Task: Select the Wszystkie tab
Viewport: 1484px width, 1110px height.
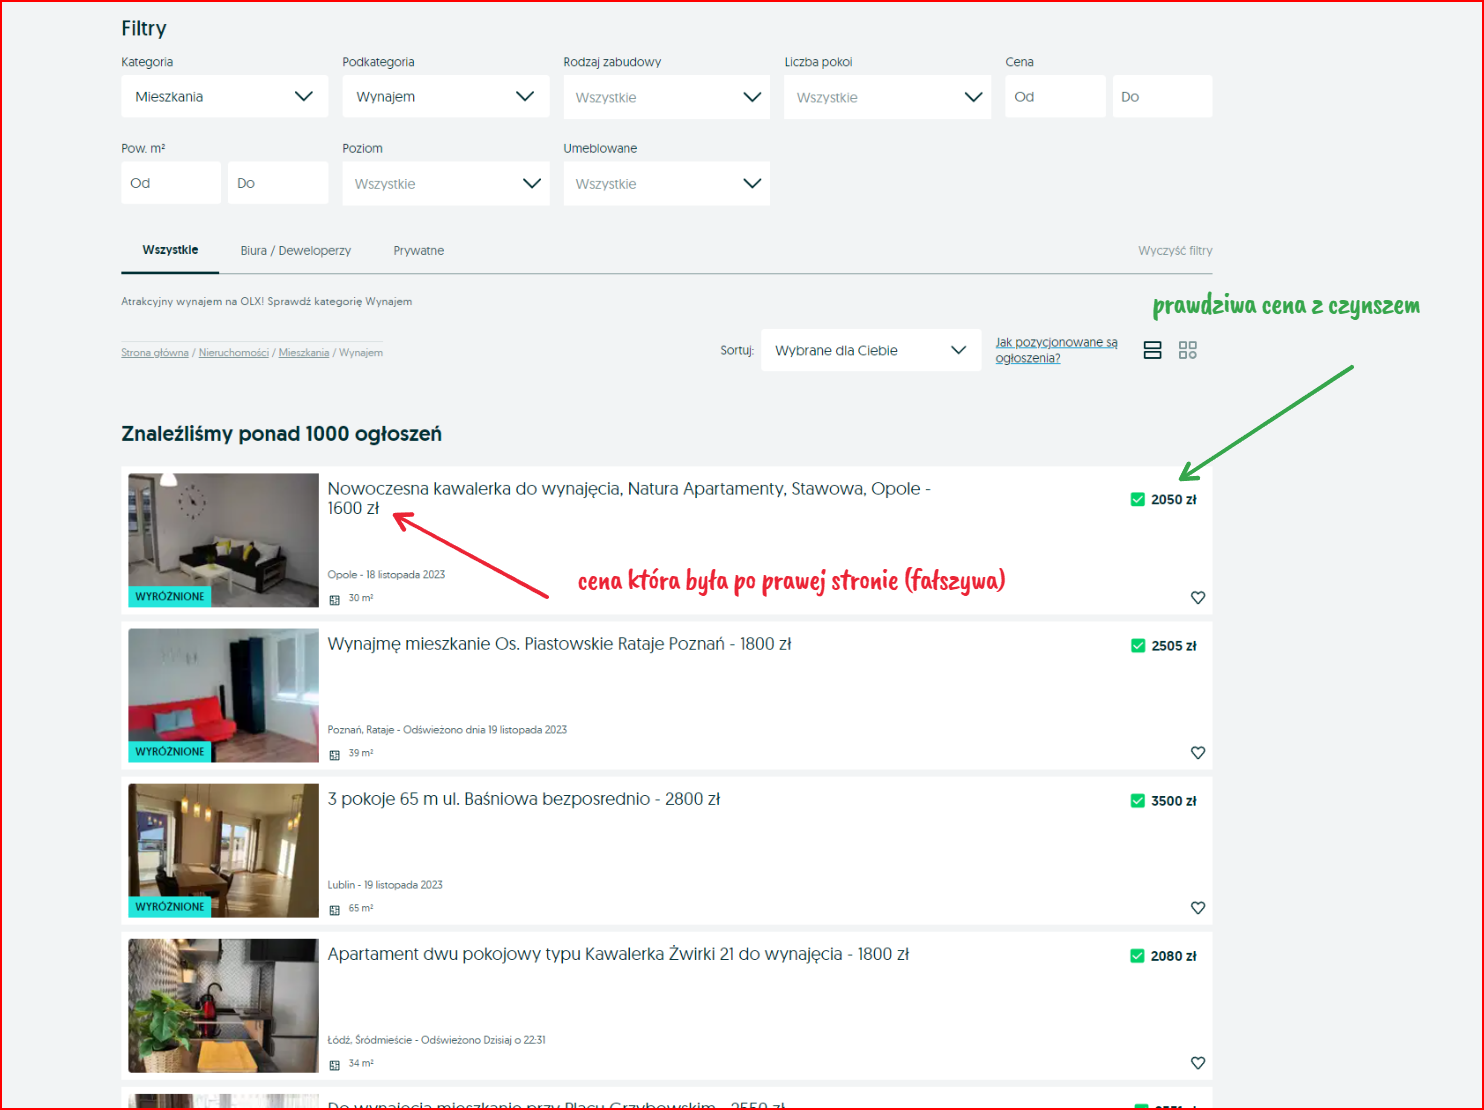Action: [170, 250]
